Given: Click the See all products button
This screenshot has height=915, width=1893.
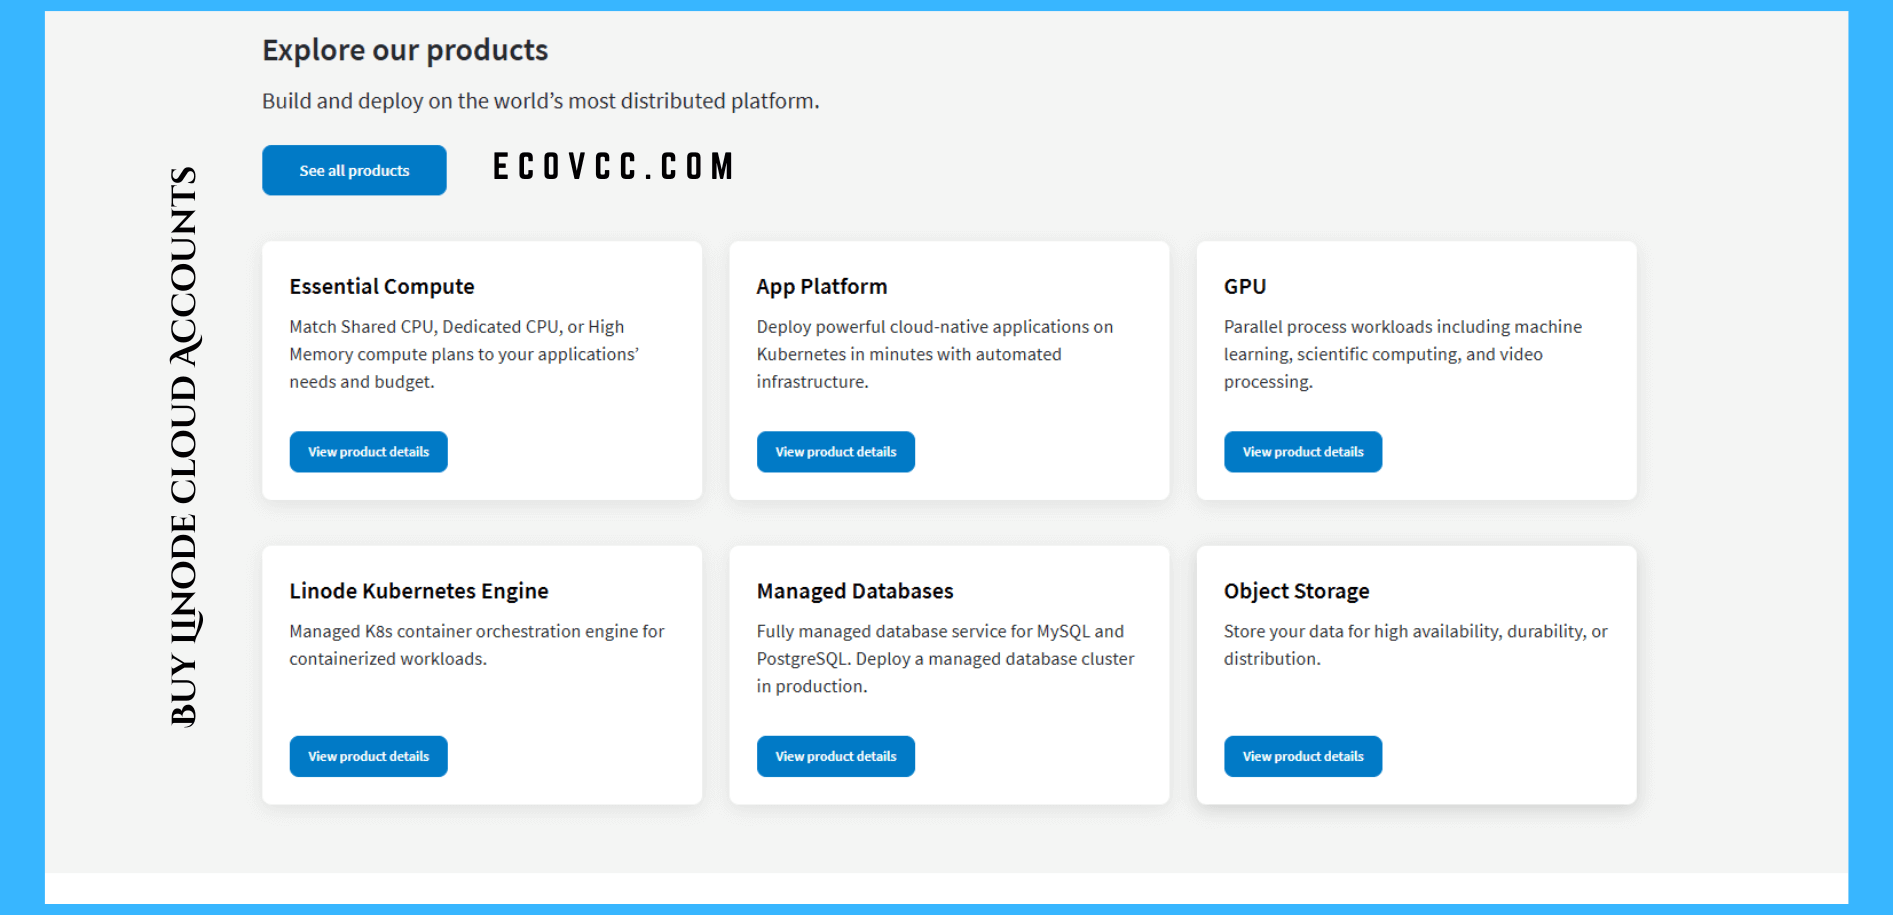Looking at the screenshot, I should (x=354, y=170).
